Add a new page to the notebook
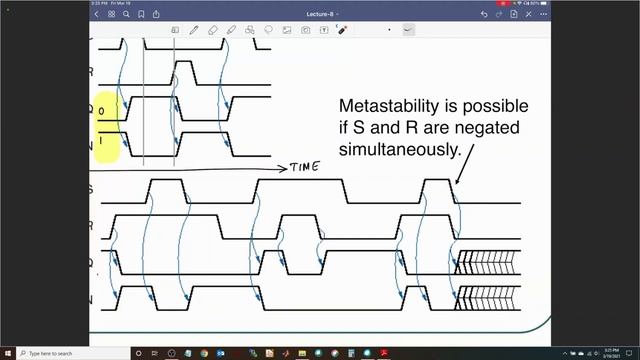Viewport: 640px width, 360px height. pyautogui.click(x=514, y=14)
